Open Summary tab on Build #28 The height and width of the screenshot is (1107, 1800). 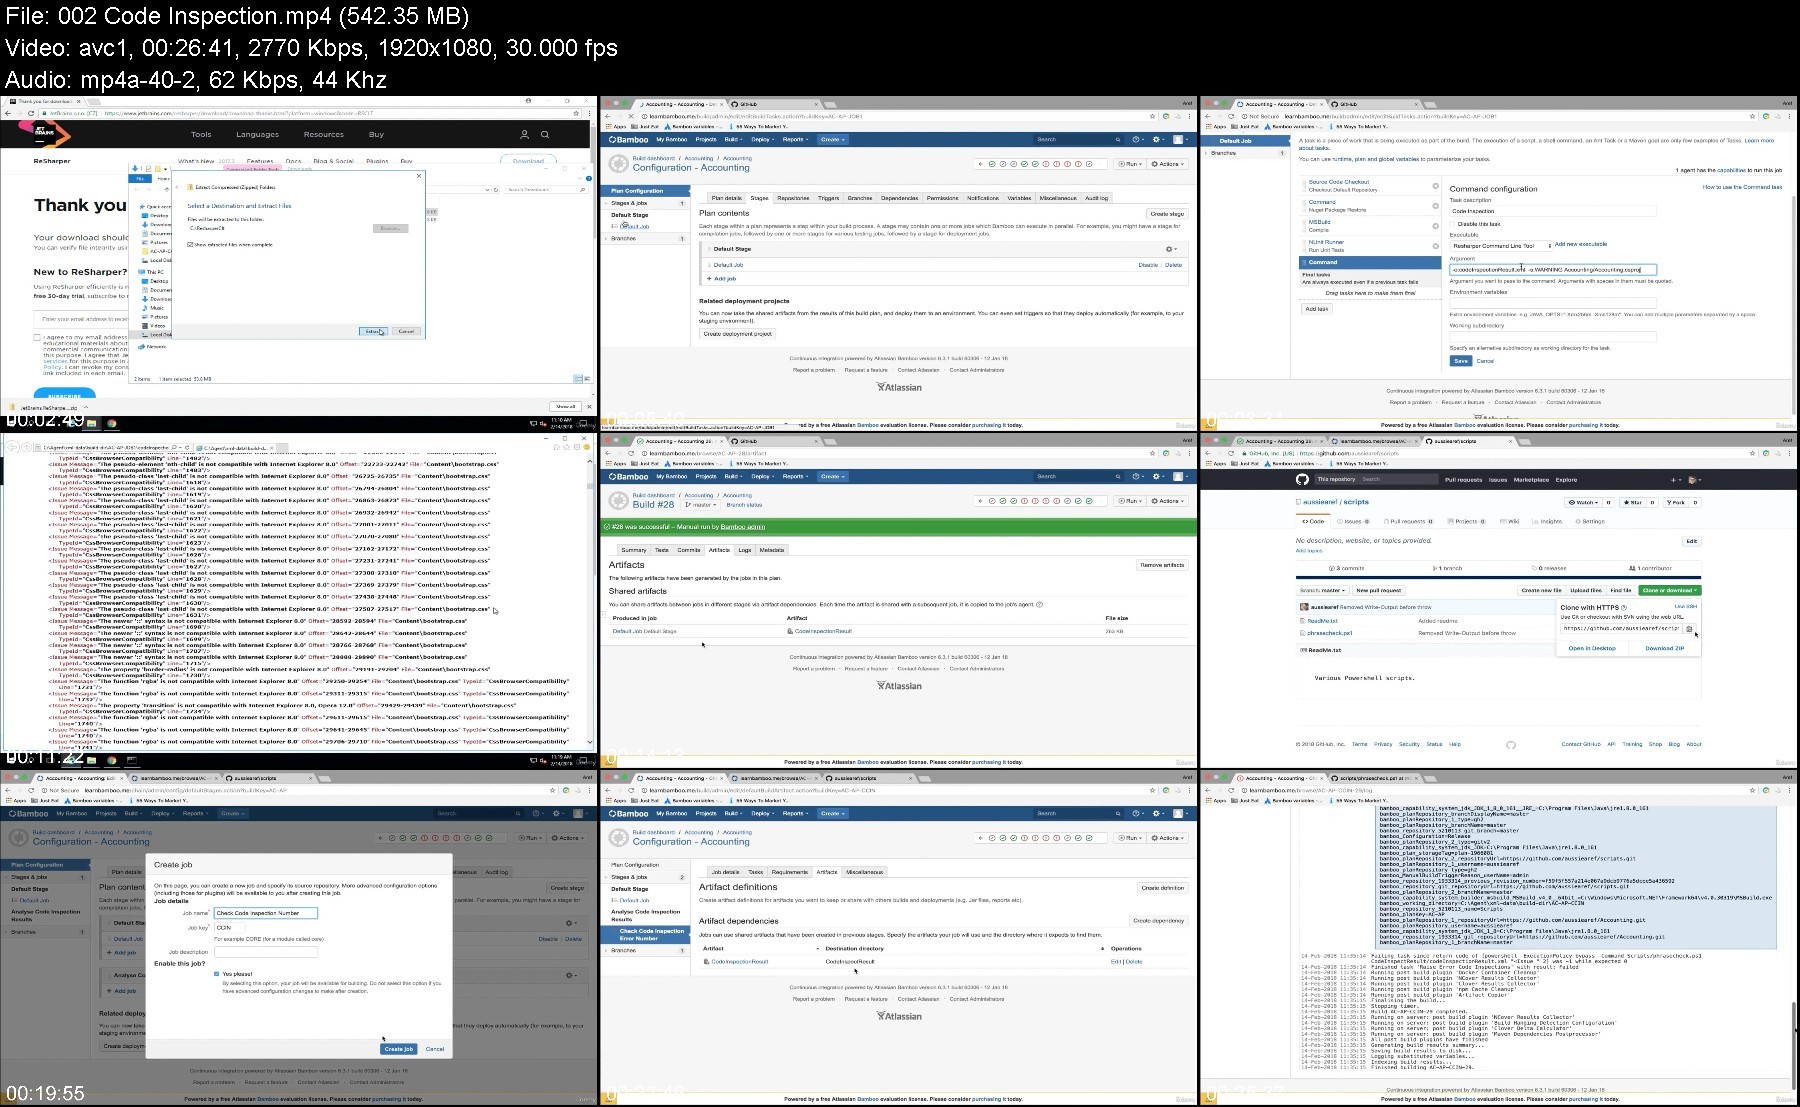pos(634,550)
